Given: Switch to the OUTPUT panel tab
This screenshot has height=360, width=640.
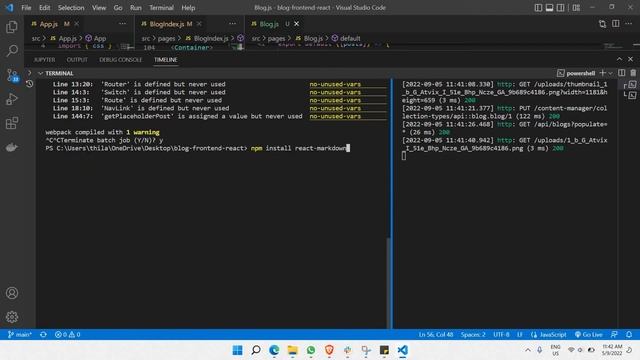Looking at the screenshot, I should (x=77, y=60).
